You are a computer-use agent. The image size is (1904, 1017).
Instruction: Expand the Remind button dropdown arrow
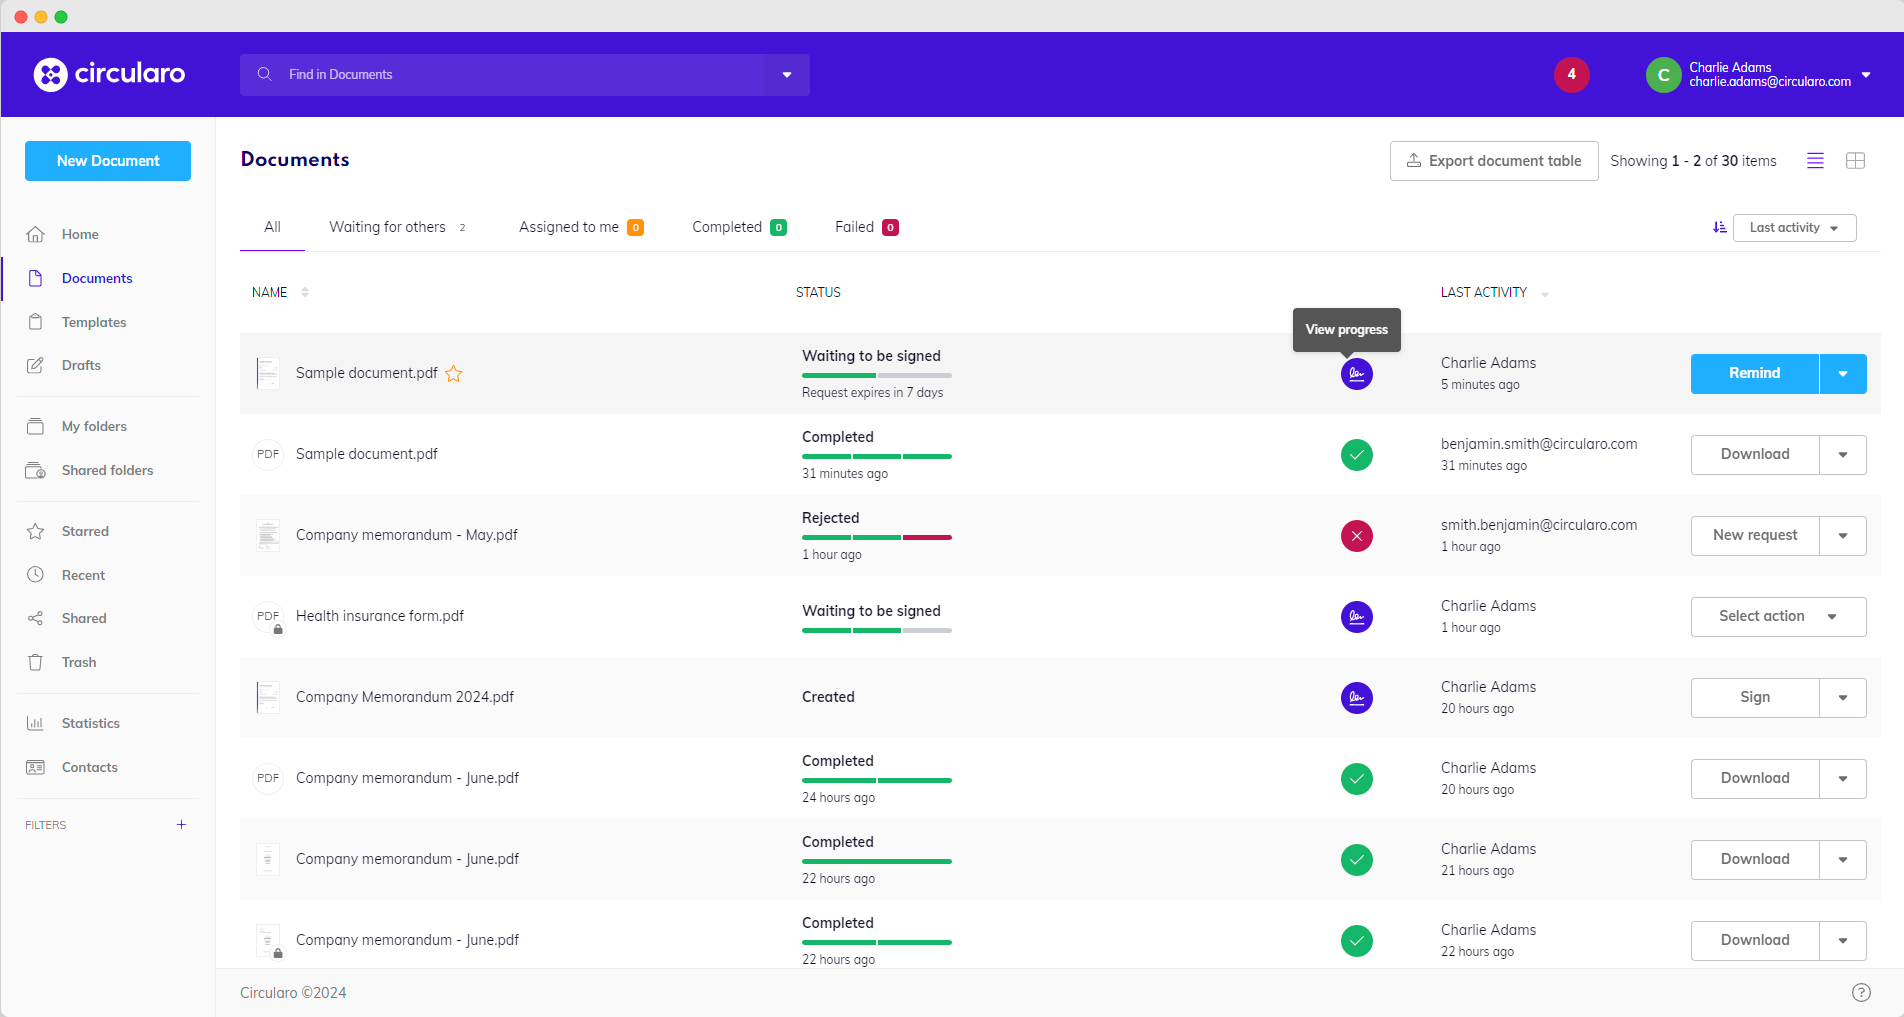[x=1842, y=374]
